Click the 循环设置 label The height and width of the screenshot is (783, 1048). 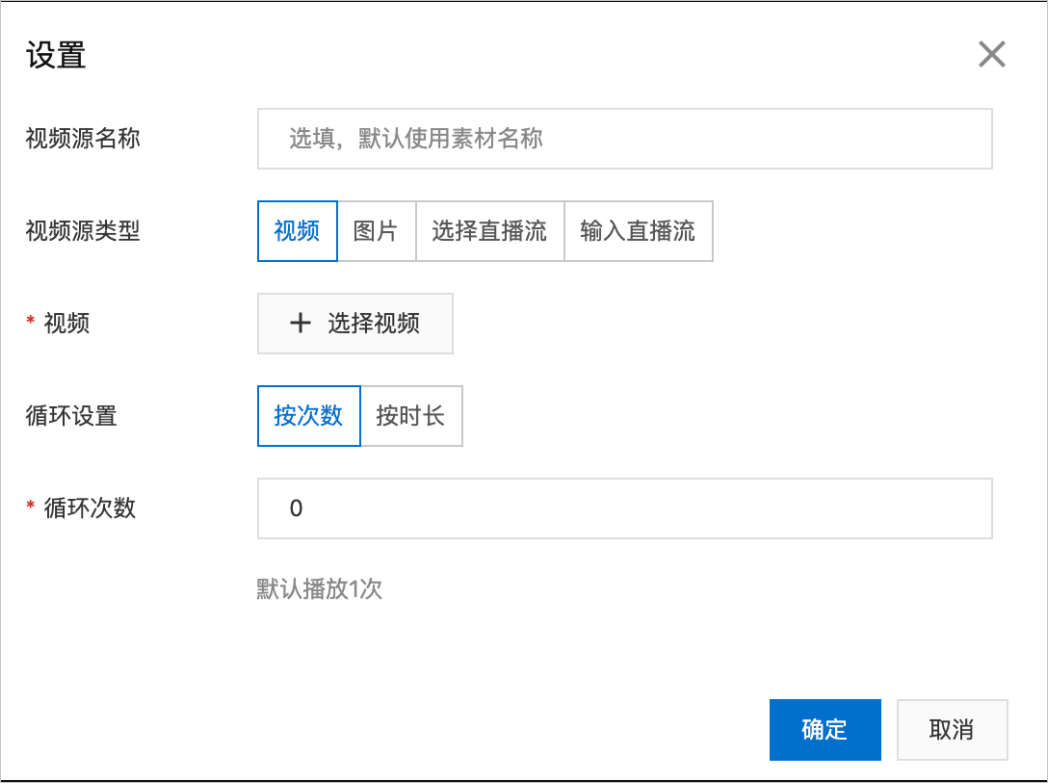pyautogui.click(x=73, y=416)
